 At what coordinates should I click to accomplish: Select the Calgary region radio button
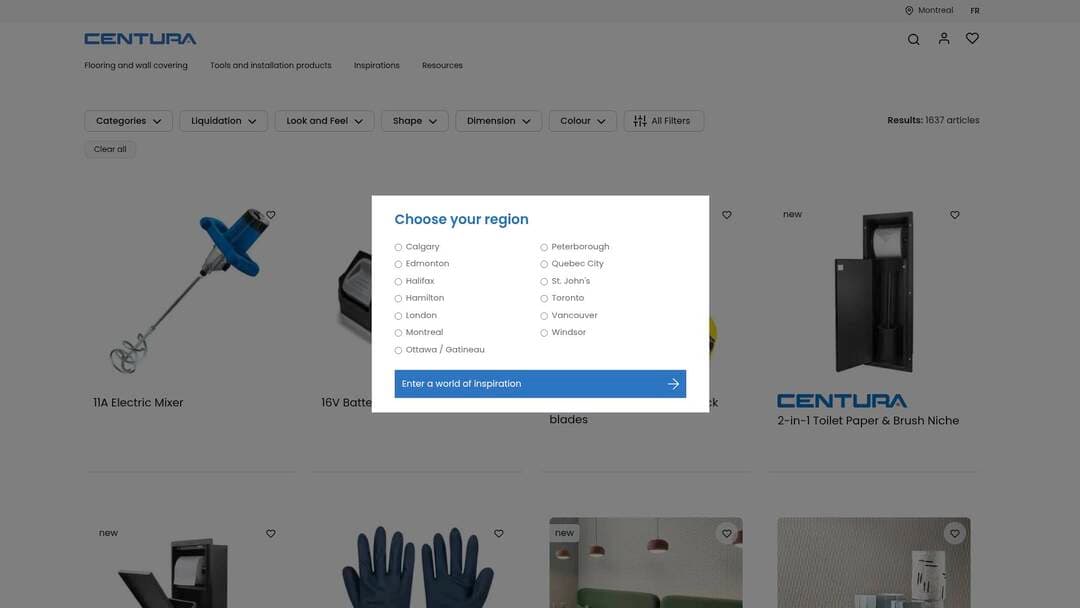coord(398,247)
